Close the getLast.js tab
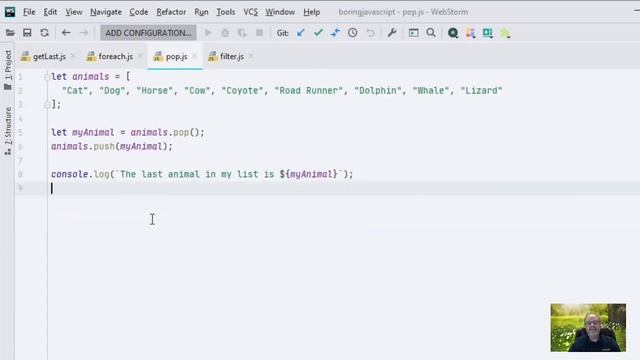 click(73, 56)
